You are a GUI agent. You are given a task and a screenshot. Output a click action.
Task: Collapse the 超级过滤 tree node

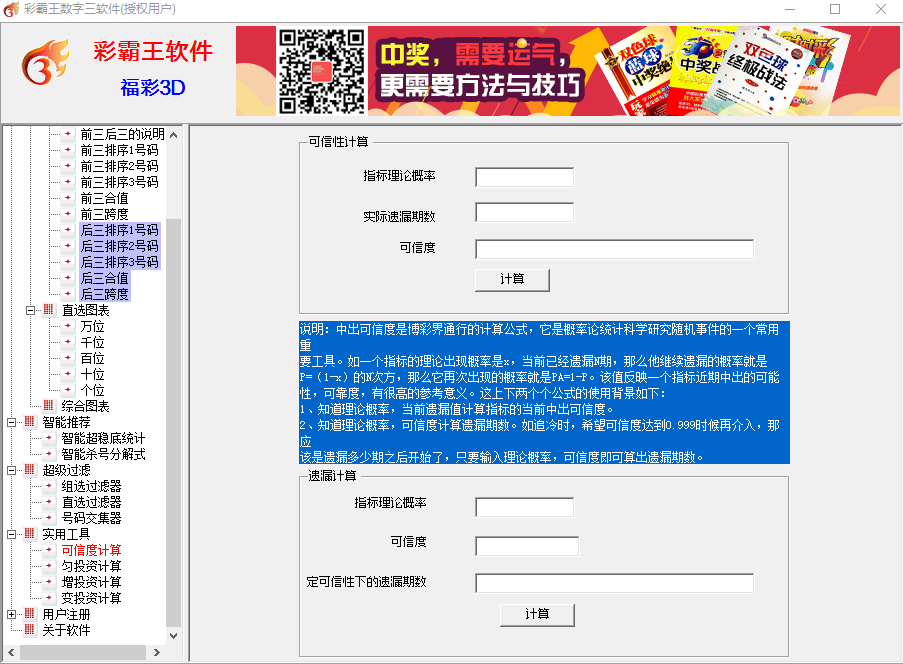[x=11, y=470]
